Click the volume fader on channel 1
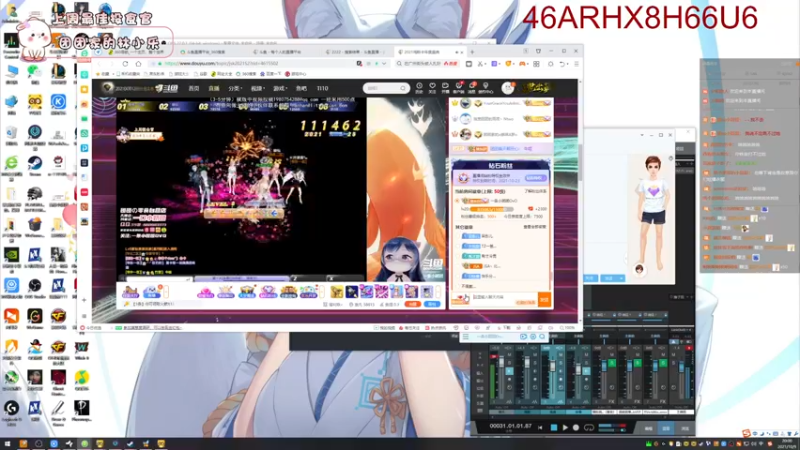 coord(502,362)
